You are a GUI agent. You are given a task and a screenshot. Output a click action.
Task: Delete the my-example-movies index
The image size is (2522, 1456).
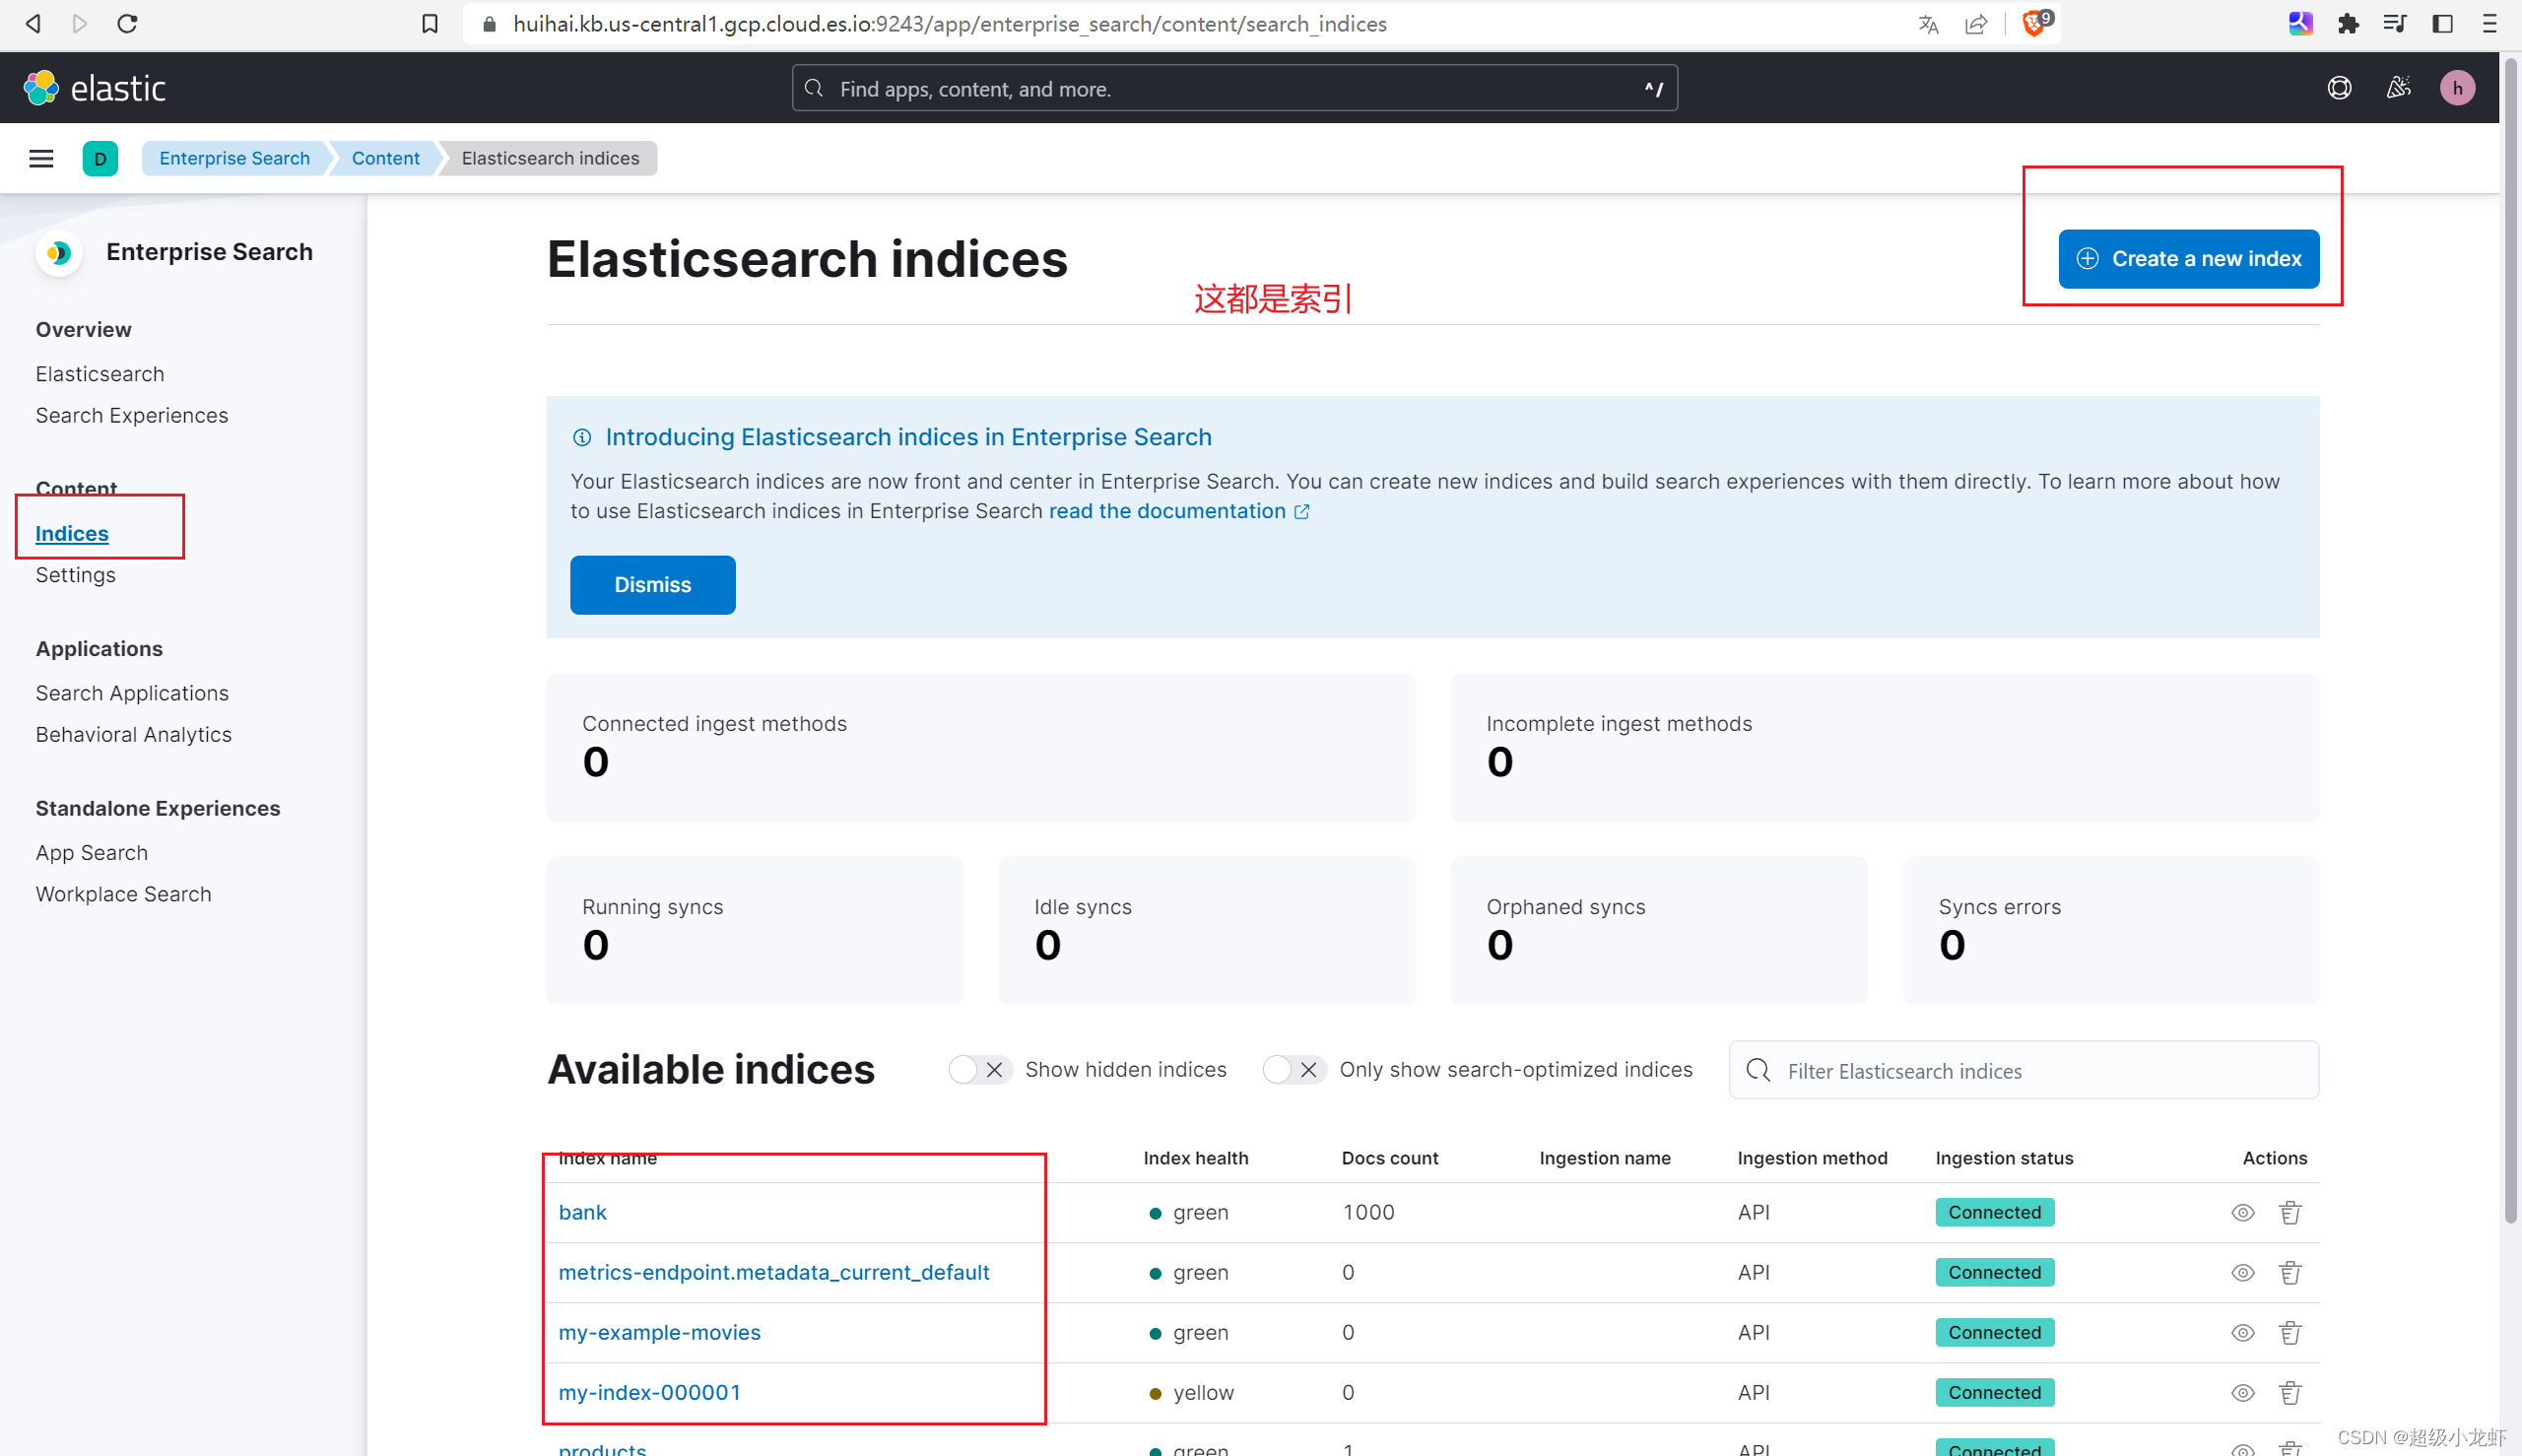tap(2290, 1332)
